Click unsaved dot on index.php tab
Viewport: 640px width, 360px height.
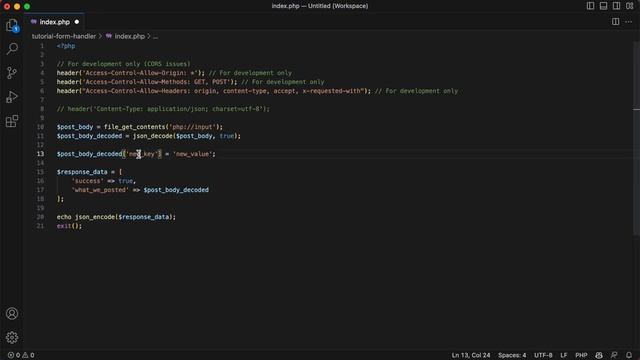[77, 22]
